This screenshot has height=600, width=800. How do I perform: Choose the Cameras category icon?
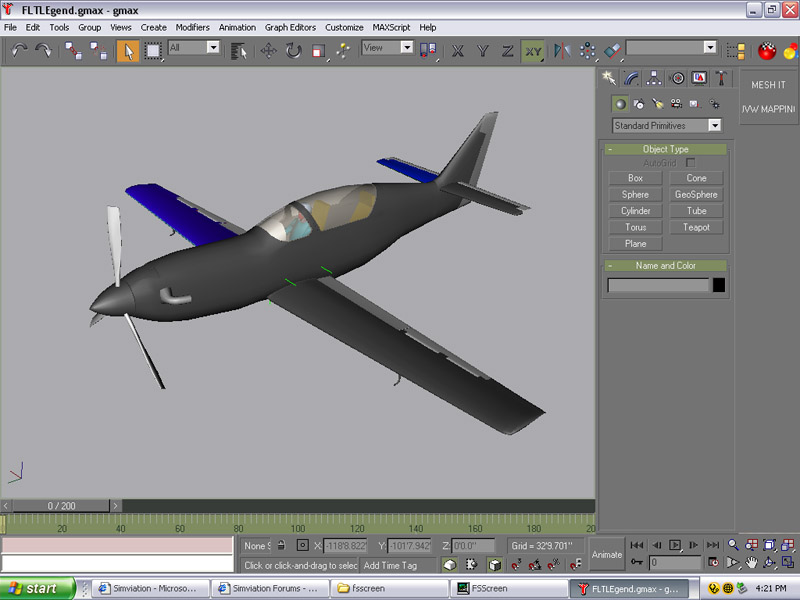(x=676, y=104)
